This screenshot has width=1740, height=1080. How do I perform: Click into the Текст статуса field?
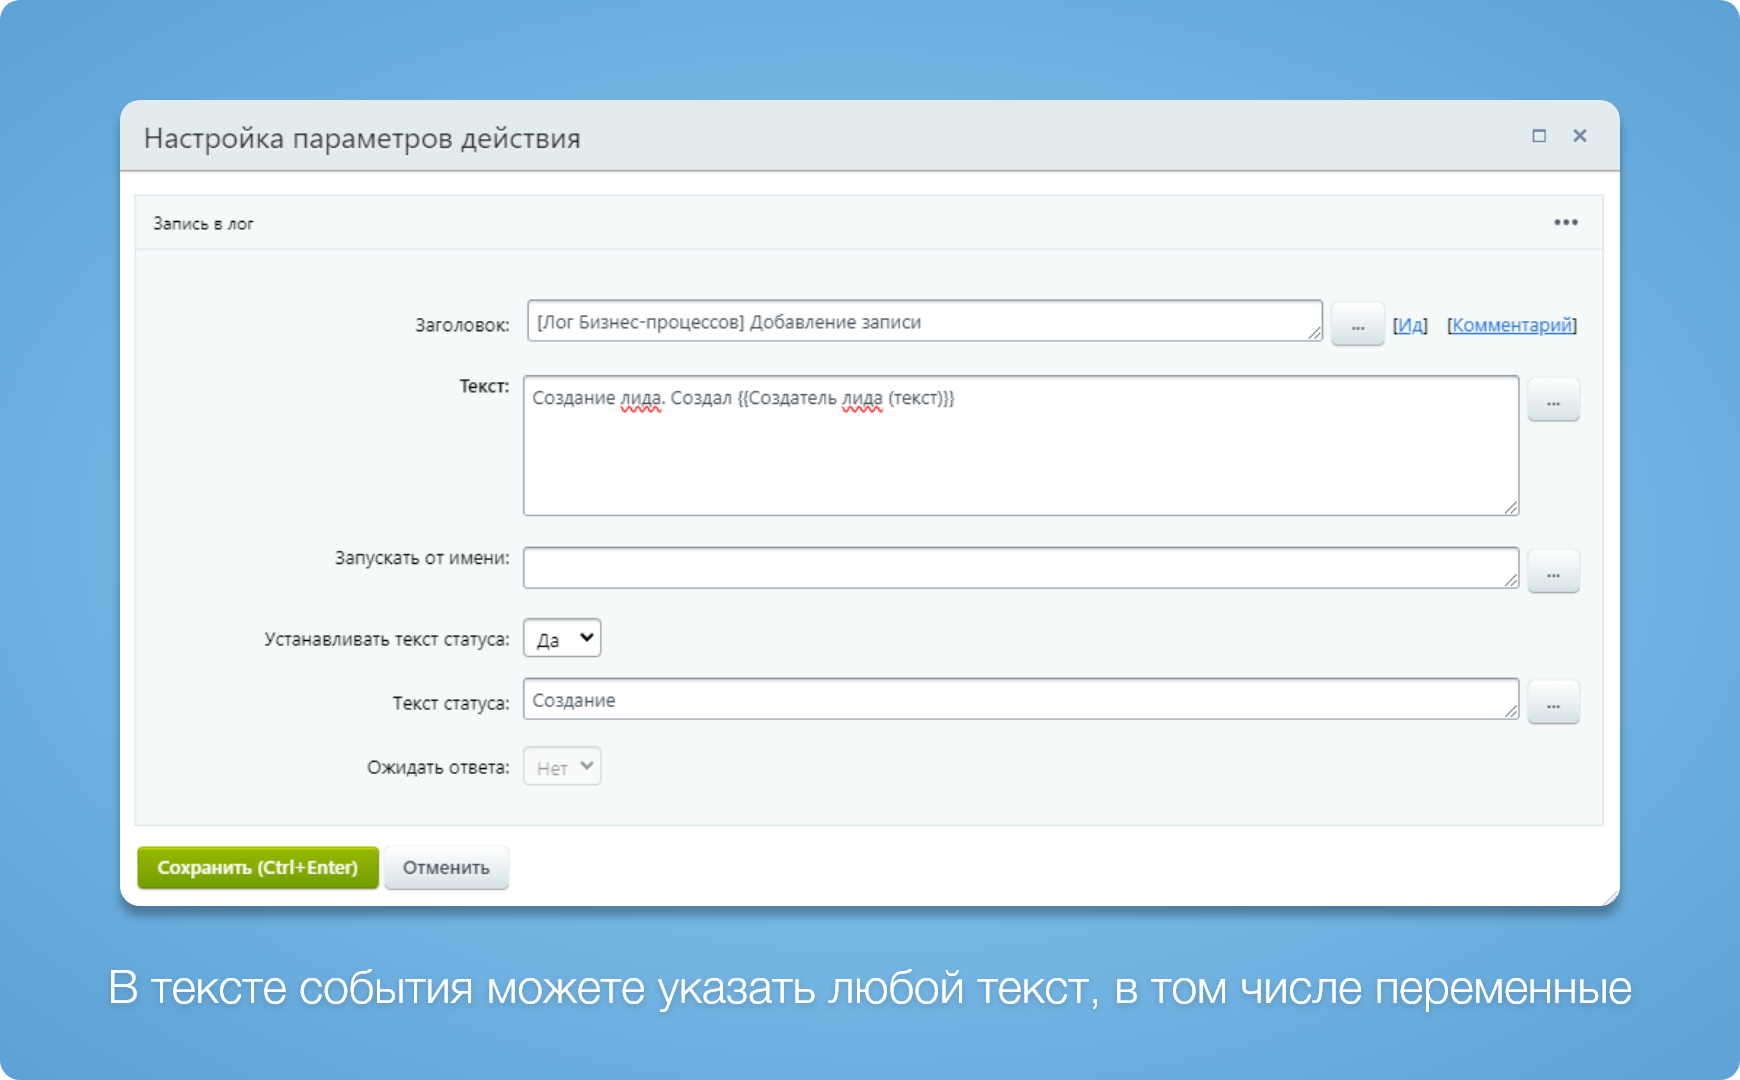click(x=1021, y=699)
